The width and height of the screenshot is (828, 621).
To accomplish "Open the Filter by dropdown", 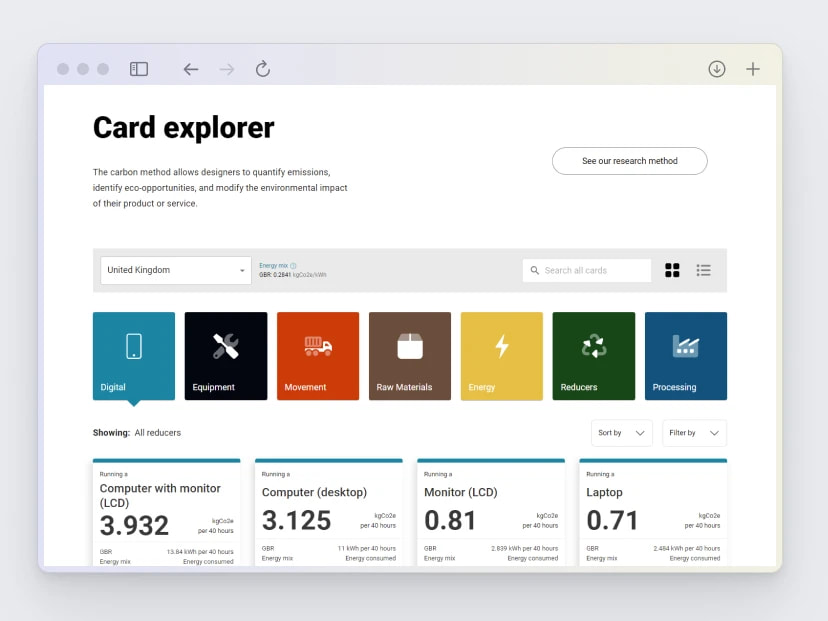I will (x=694, y=433).
